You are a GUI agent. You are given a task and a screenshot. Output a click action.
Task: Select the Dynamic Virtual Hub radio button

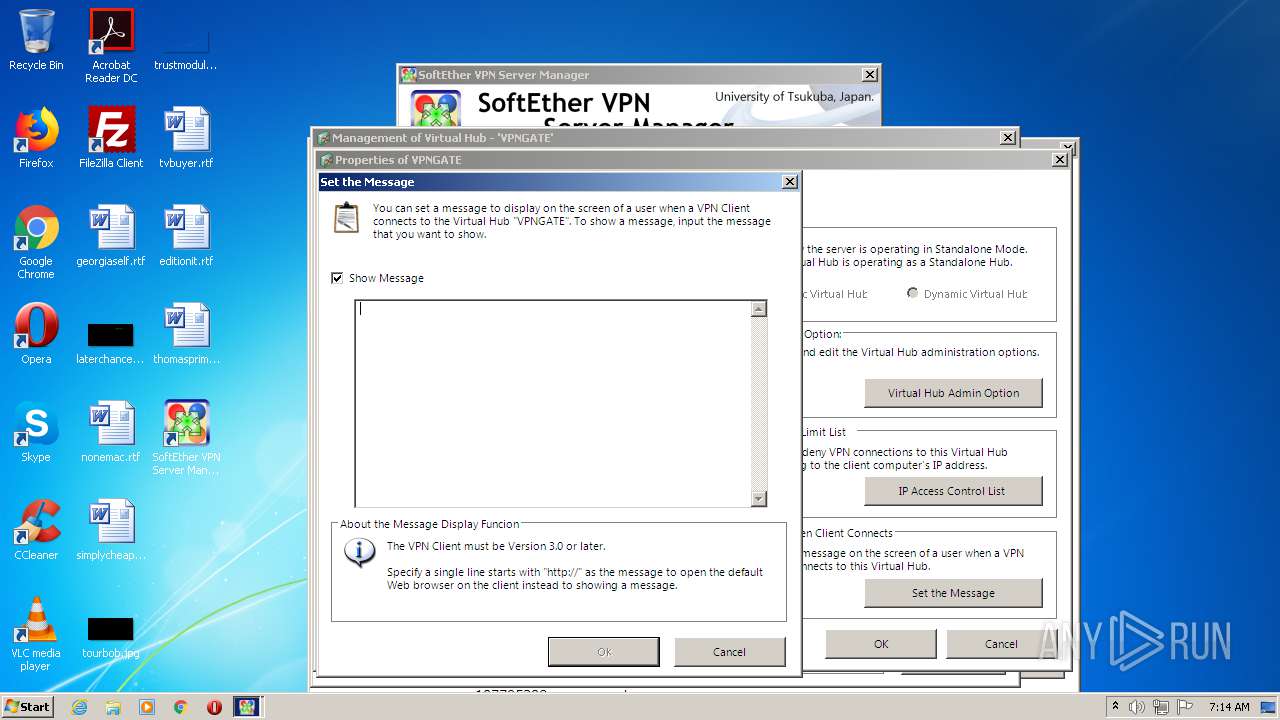click(x=912, y=293)
